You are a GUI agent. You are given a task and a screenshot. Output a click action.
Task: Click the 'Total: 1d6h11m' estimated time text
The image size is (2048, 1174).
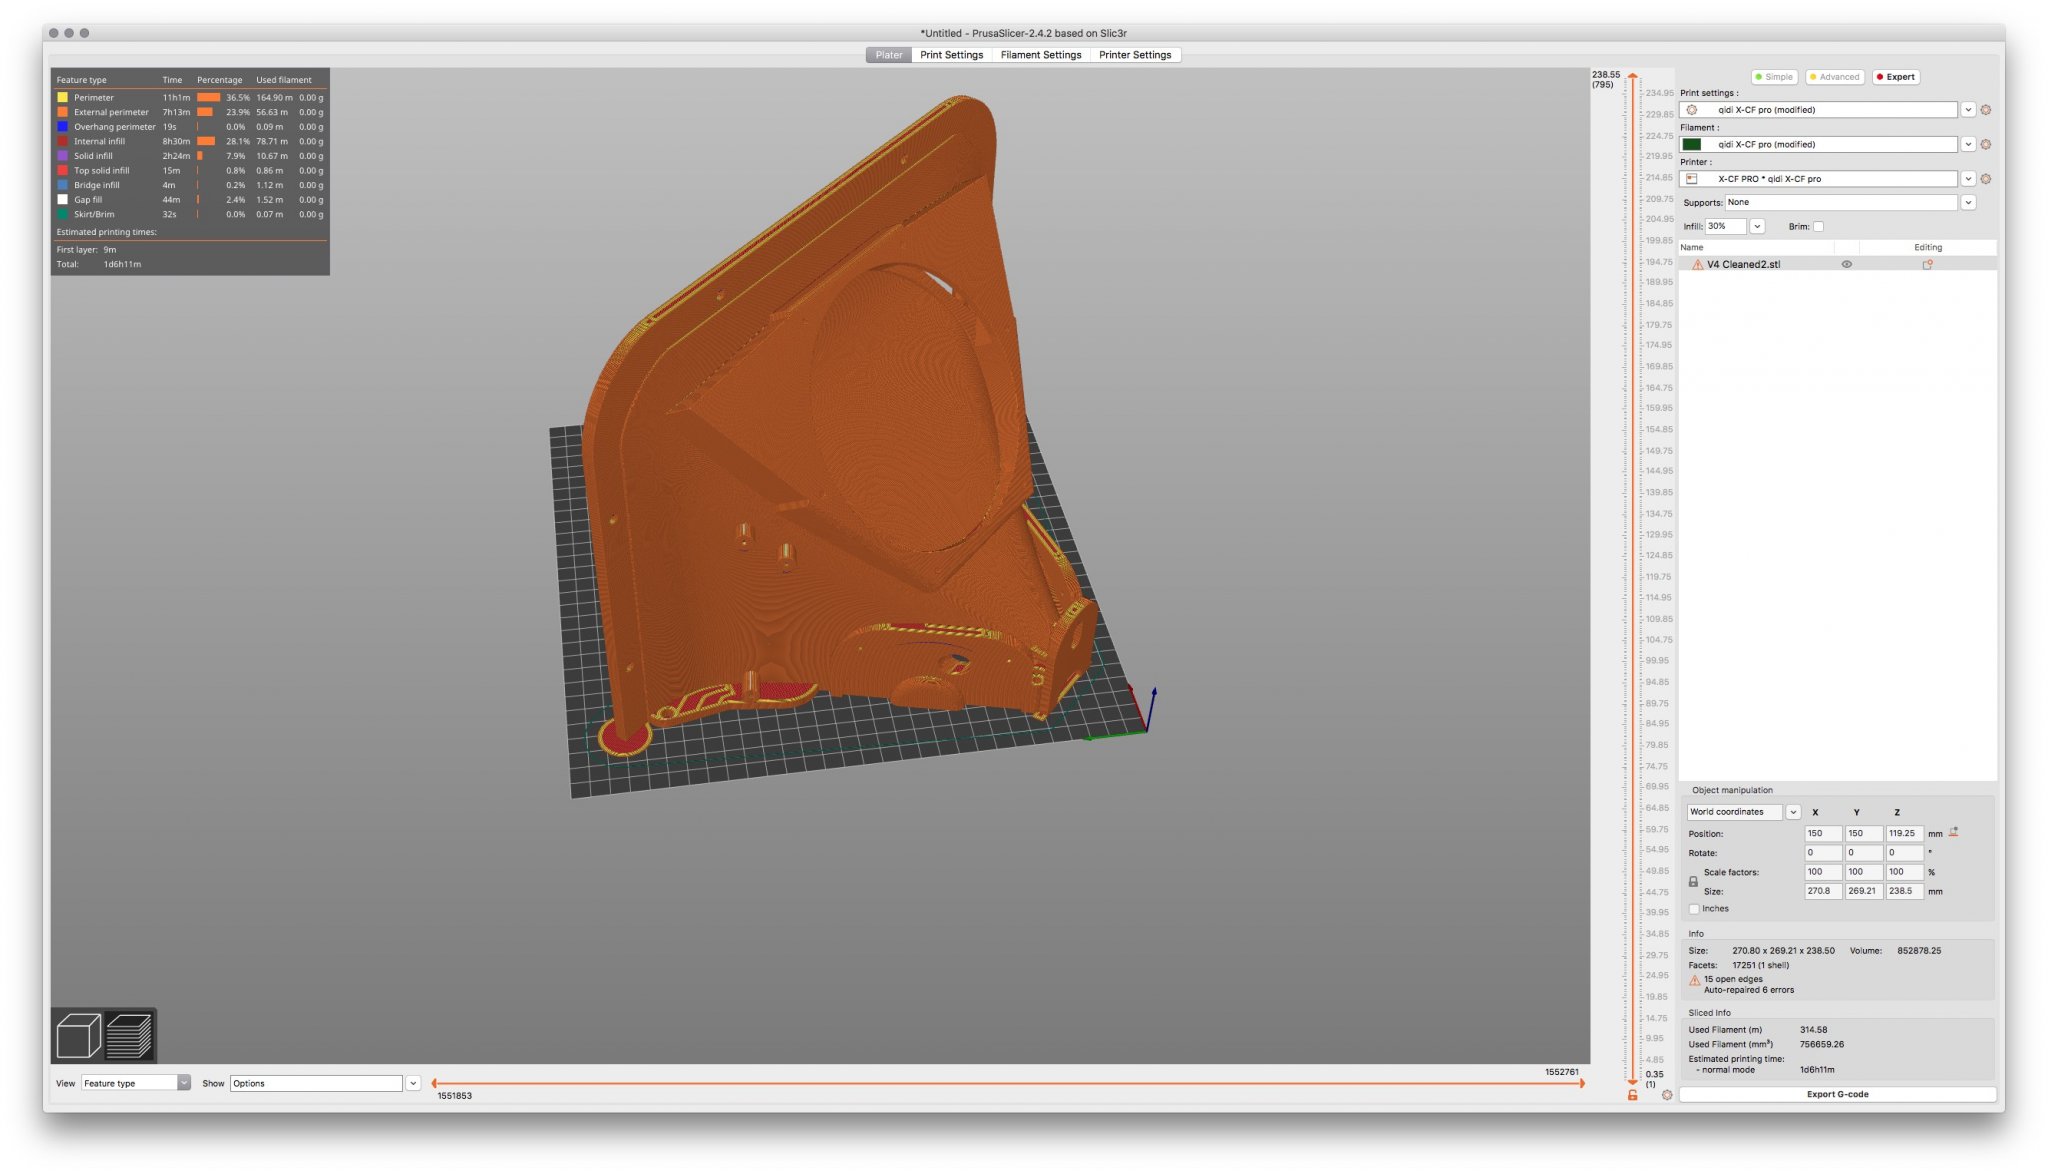(x=99, y=265)
